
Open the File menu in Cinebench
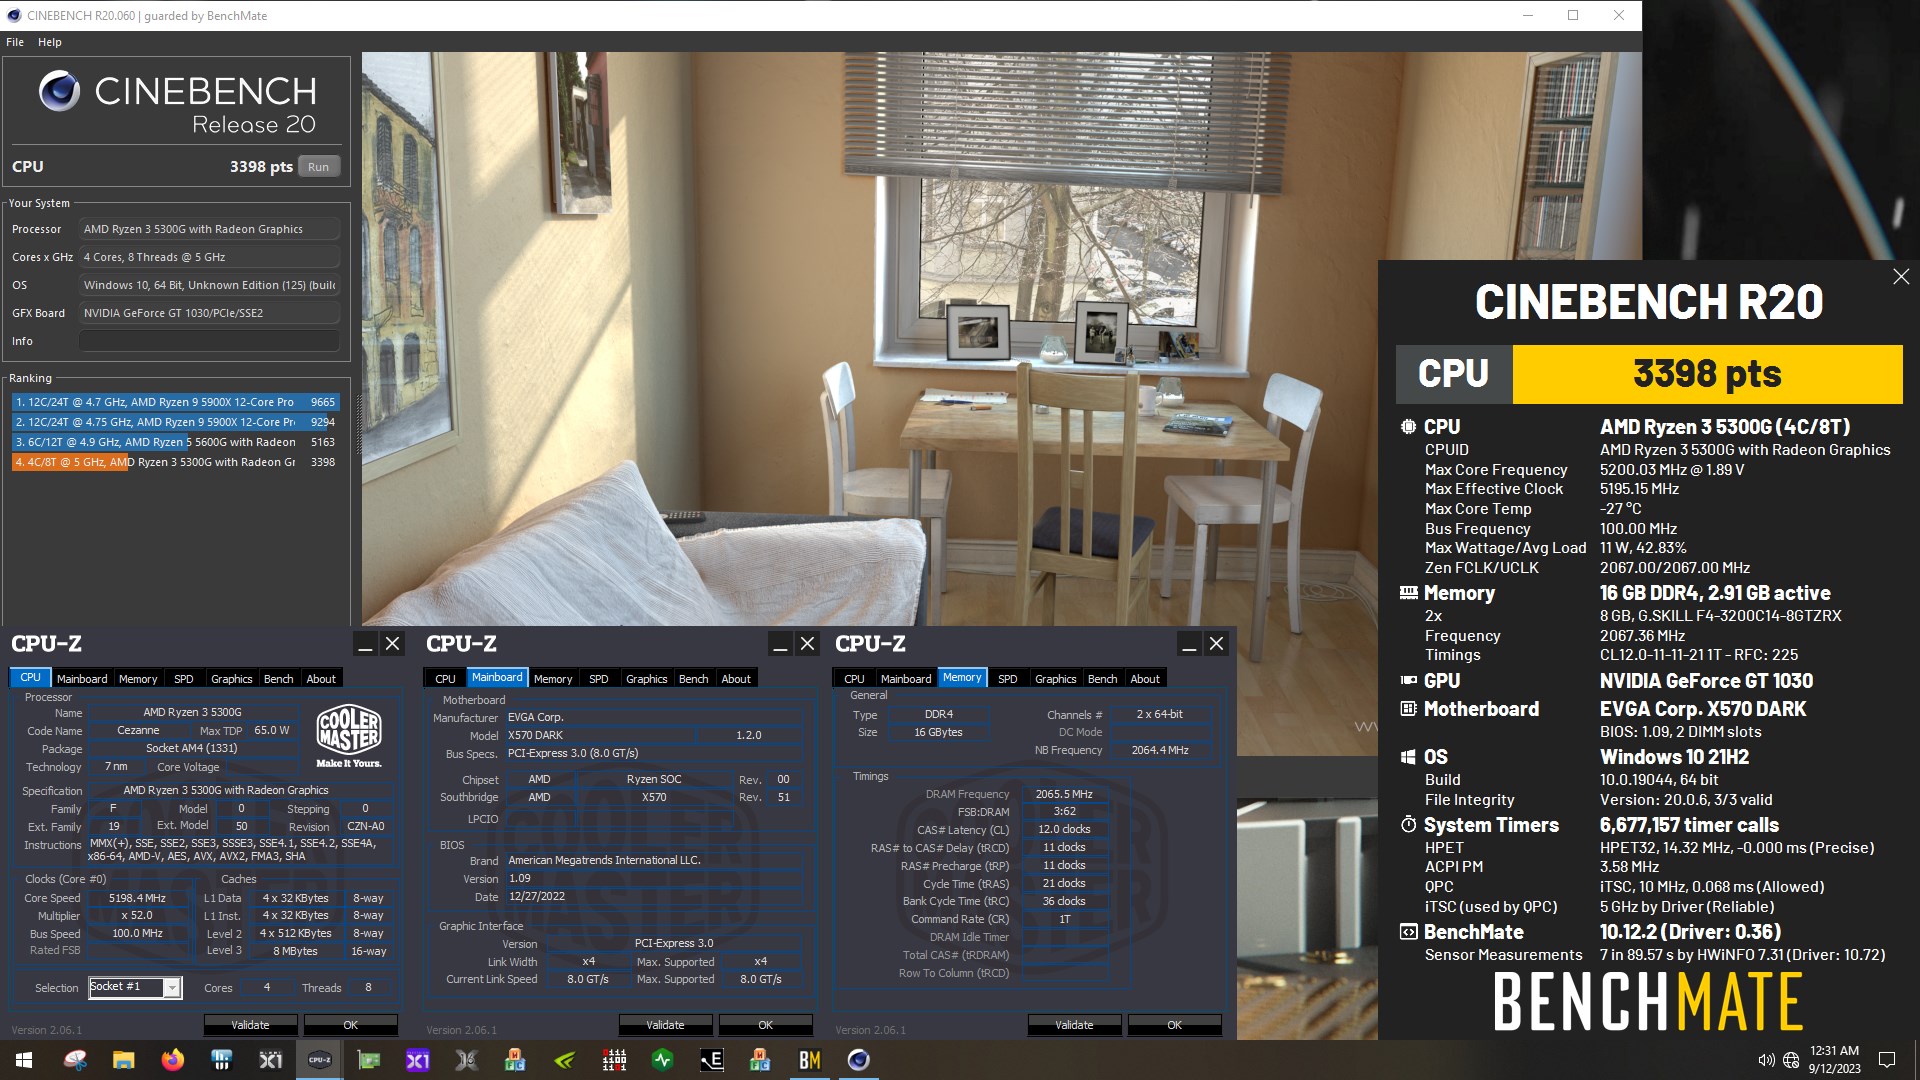(x=15, y=42)
